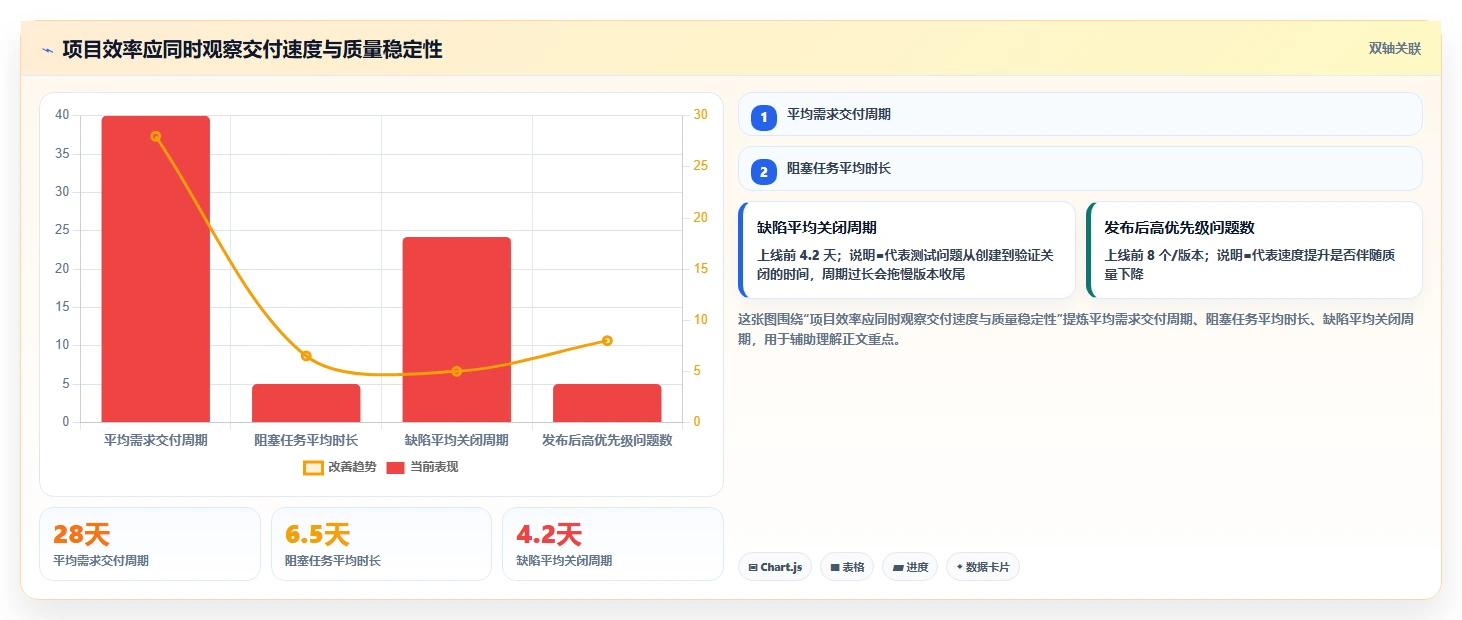Click the red 当前表现 legend swatch

click(395, 468)
